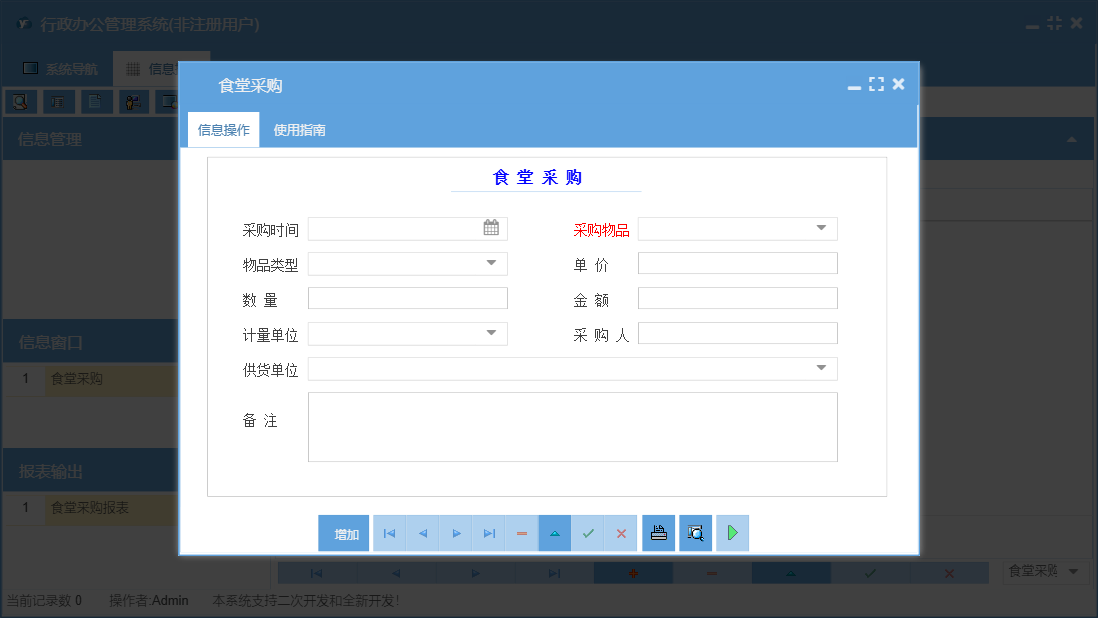The height and width of the screenshot is (618, 1098).
Task: Expand the 采购物品 dropdown
Action: coord(821,228)
